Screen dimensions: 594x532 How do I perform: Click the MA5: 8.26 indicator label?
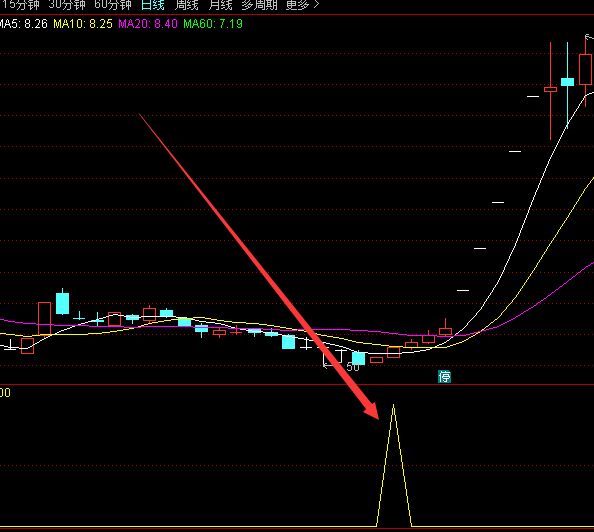click(23, 24)
